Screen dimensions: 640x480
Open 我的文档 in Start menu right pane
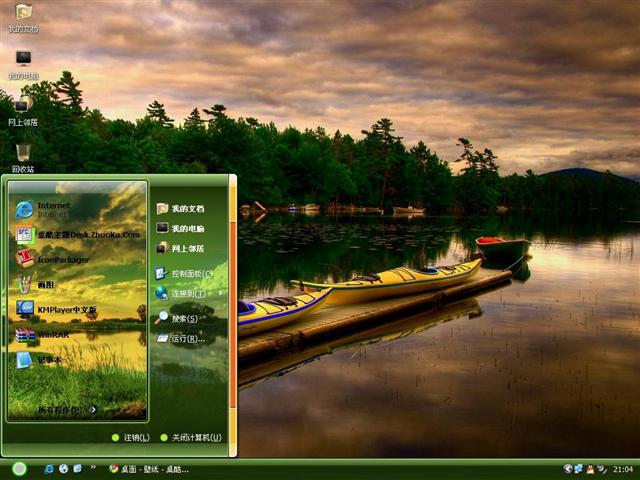point(180,209)
